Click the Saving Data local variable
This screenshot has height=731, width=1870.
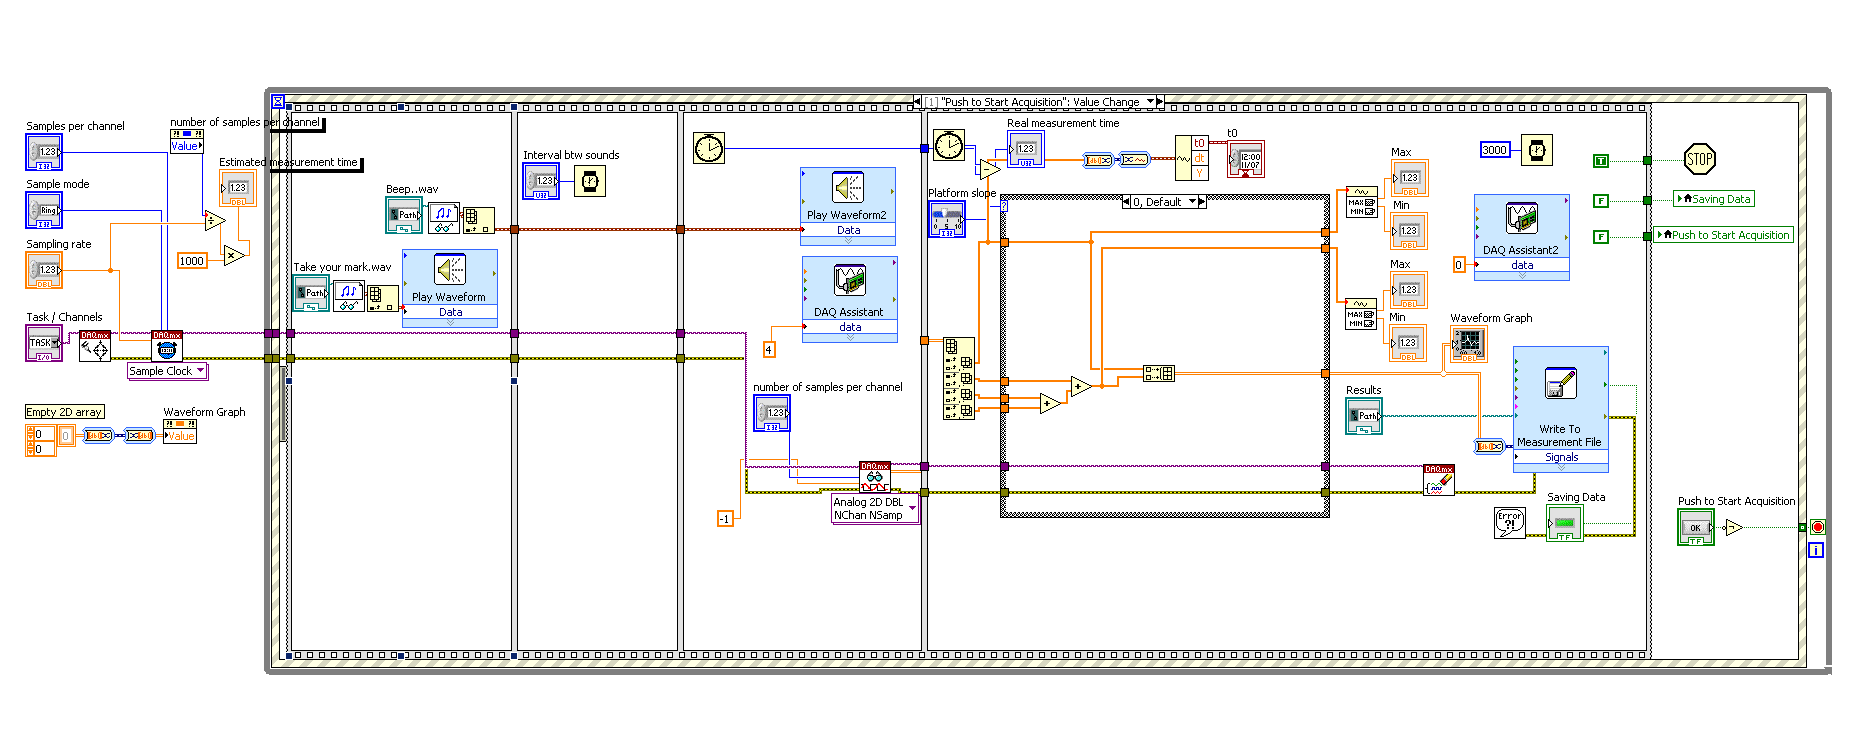tap(1714, 199)
